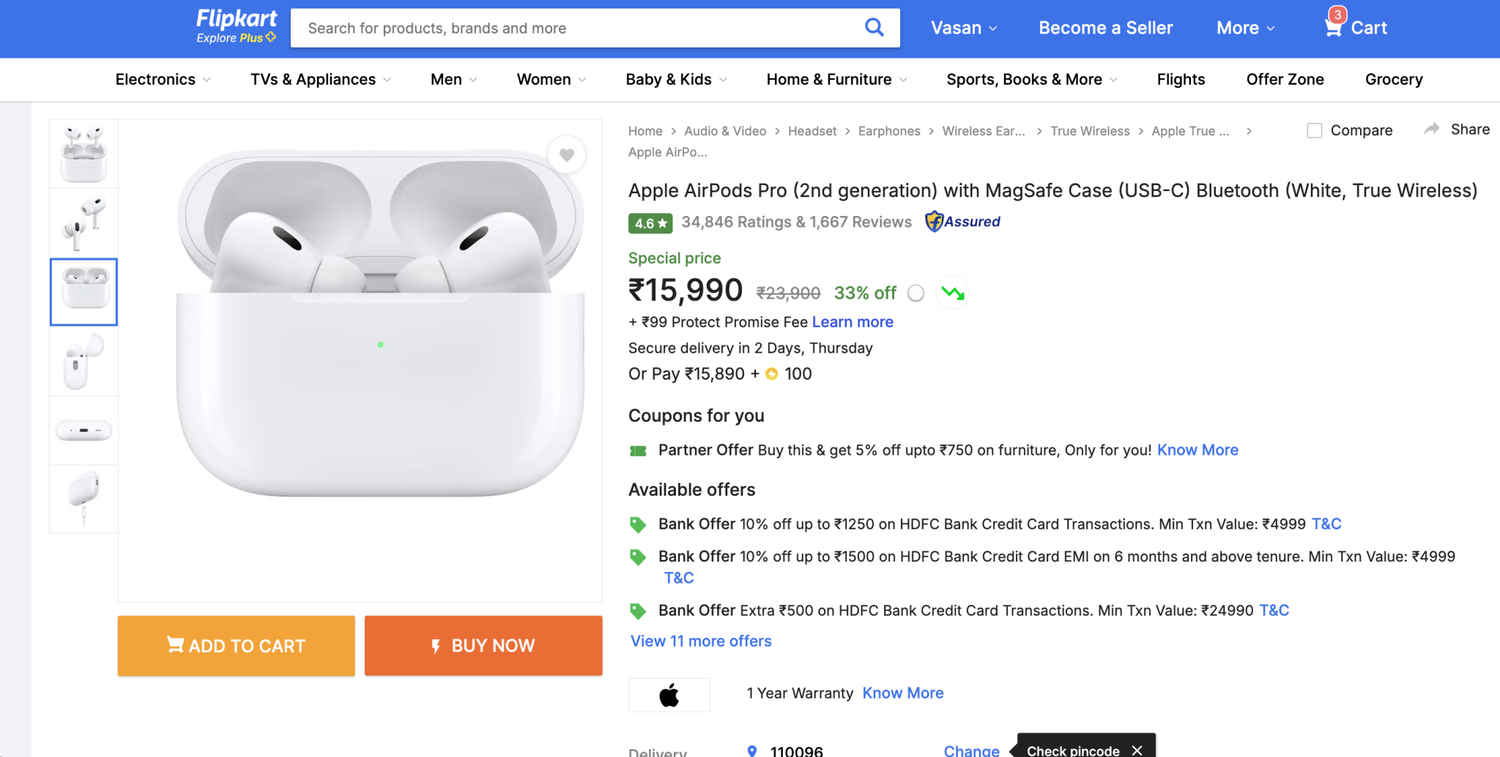Expand the Vasan account dropdown
The image size is (1500, 757).
pos(964,28)
